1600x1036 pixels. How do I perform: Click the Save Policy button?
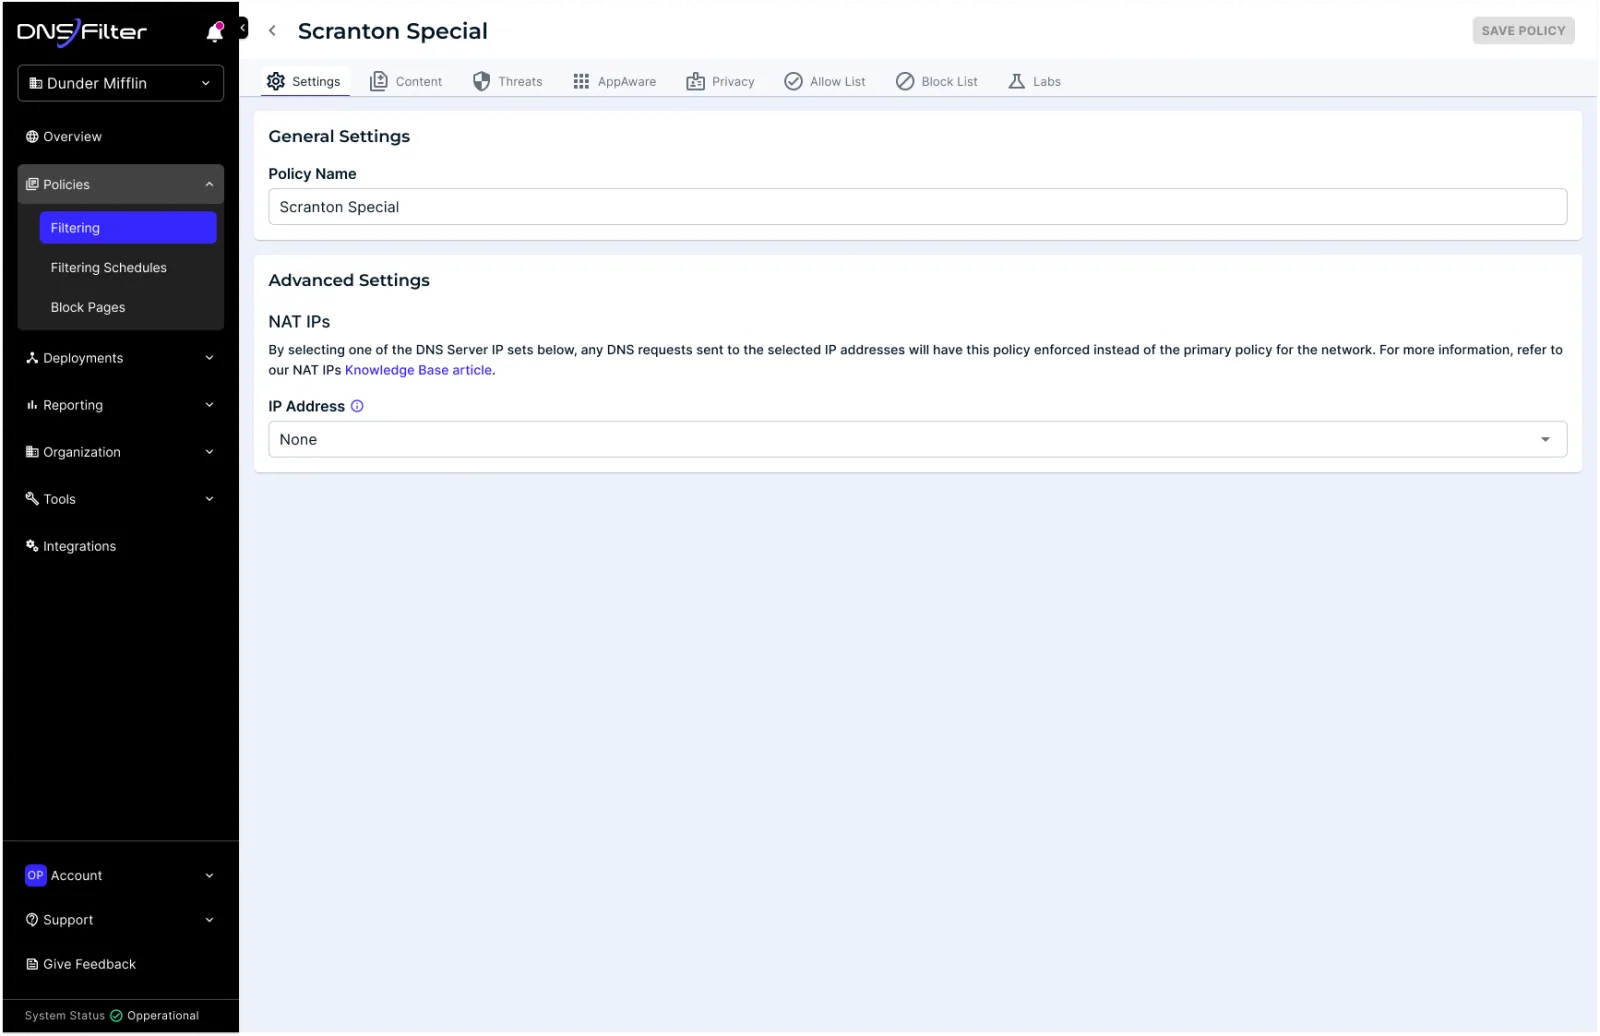[1523, 31]
